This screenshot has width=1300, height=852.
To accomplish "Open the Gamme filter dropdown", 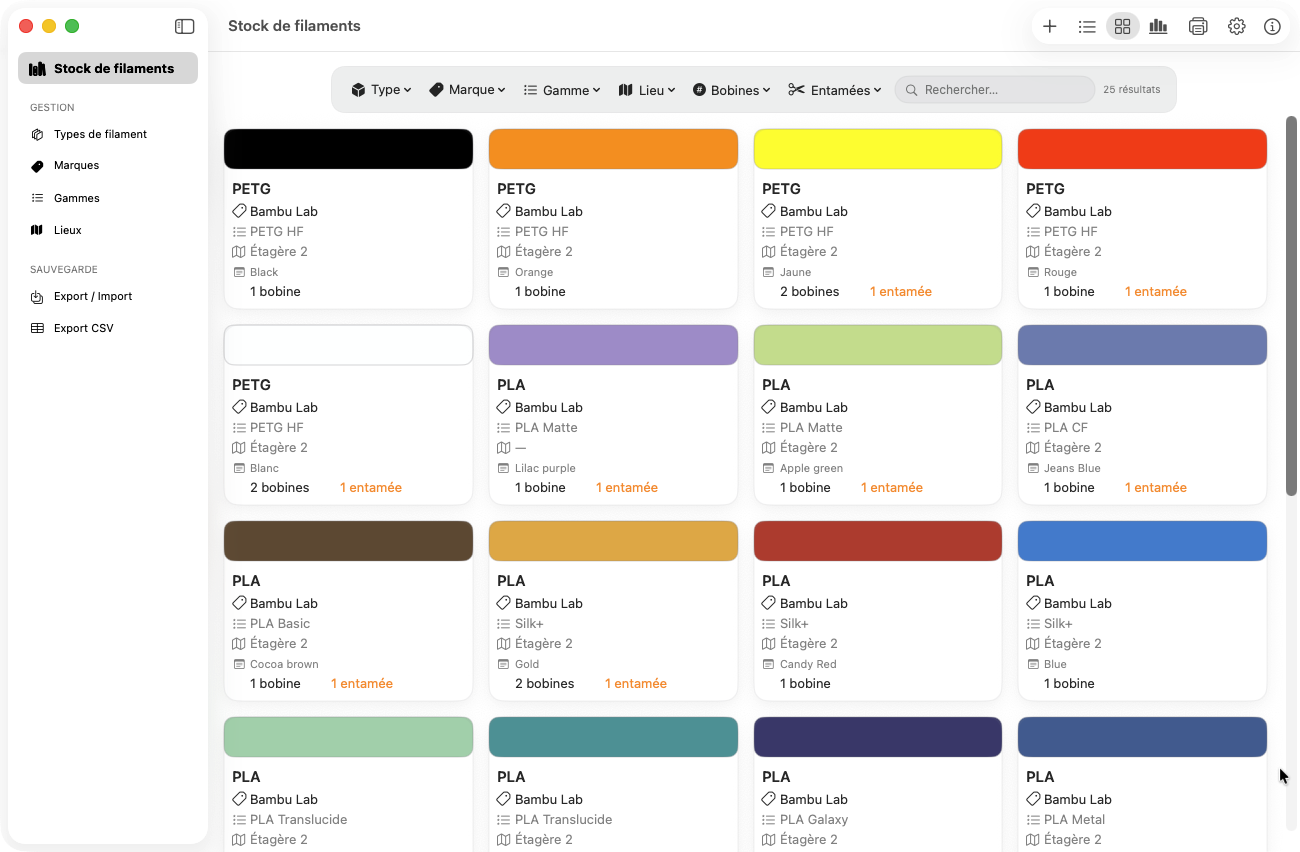I will pyautogui.click(x=562, y=90).
